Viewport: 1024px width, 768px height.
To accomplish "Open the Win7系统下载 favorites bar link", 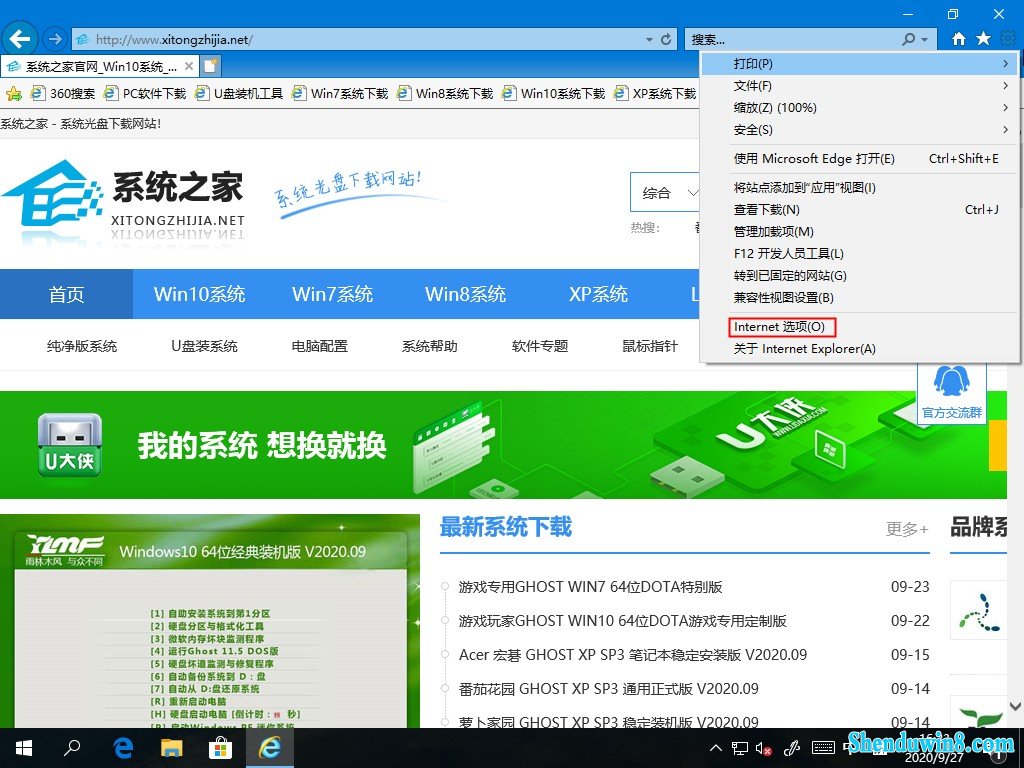I will point(340,93).
